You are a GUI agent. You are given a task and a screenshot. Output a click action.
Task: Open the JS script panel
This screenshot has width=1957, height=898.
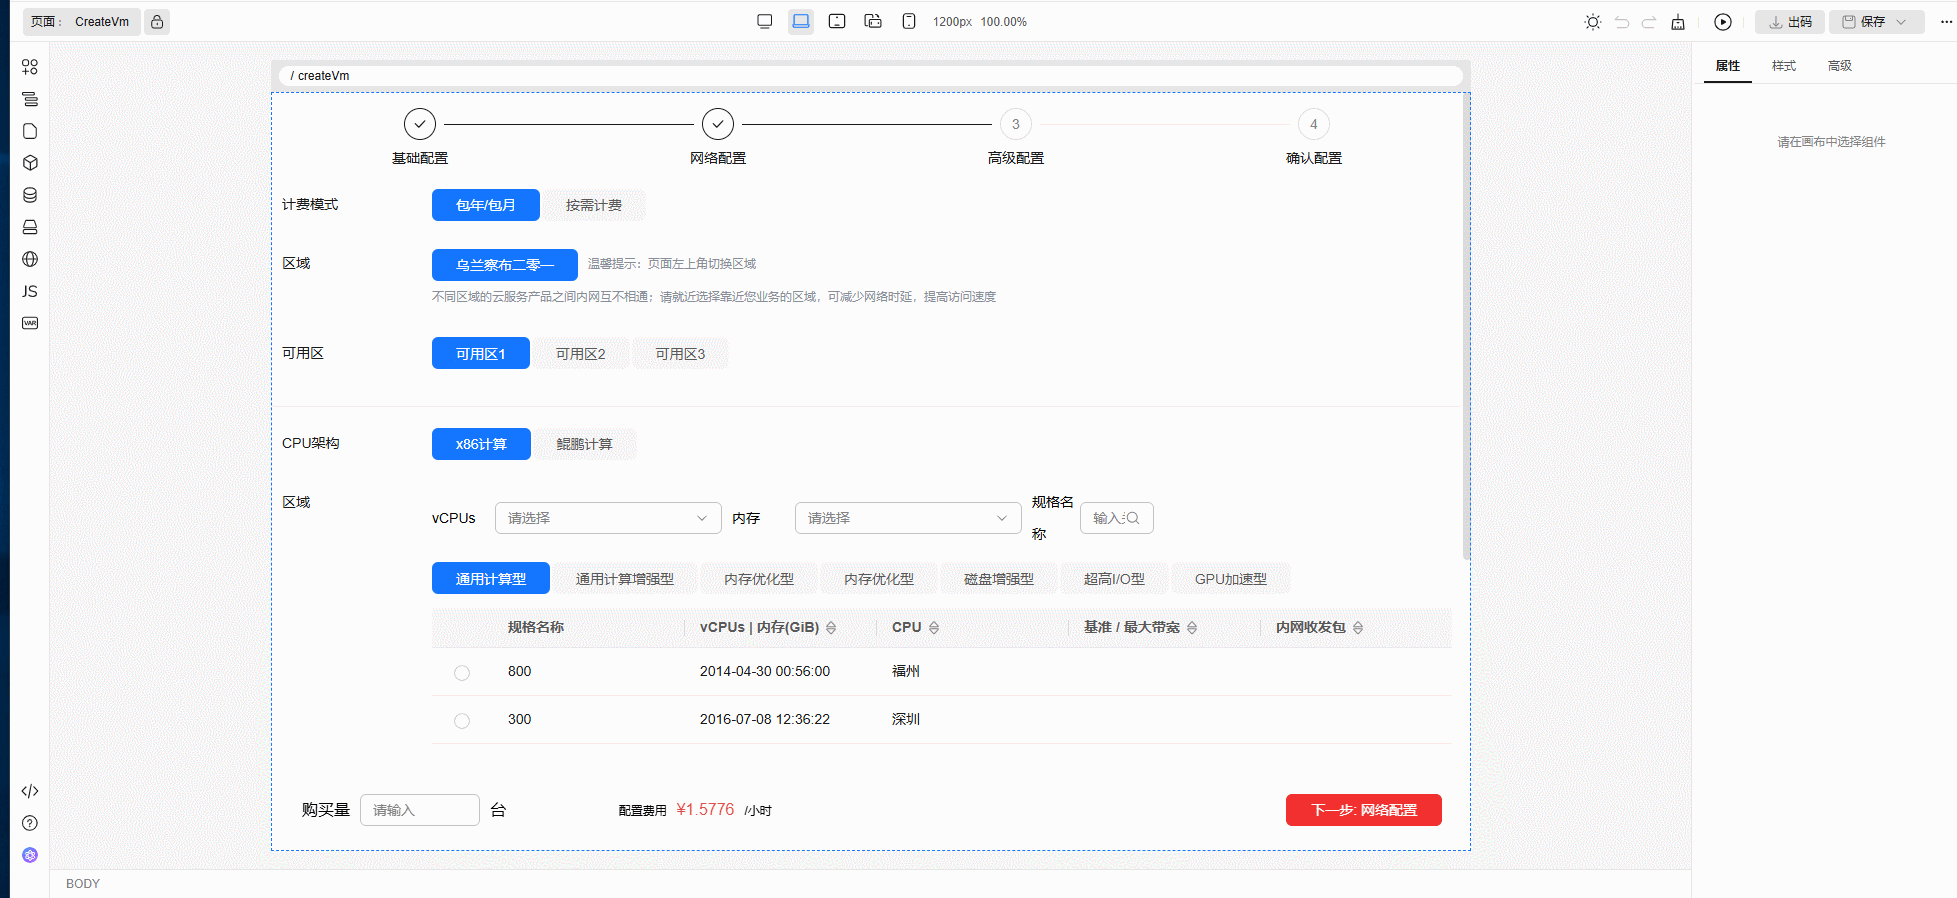pos(30,291)
